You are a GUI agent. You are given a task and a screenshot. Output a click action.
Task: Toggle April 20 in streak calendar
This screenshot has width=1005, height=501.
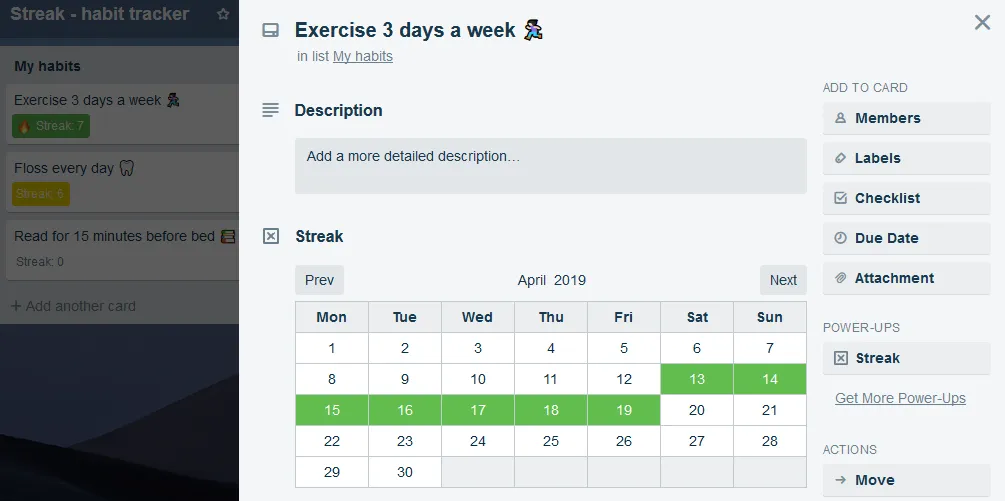point(697,410)
